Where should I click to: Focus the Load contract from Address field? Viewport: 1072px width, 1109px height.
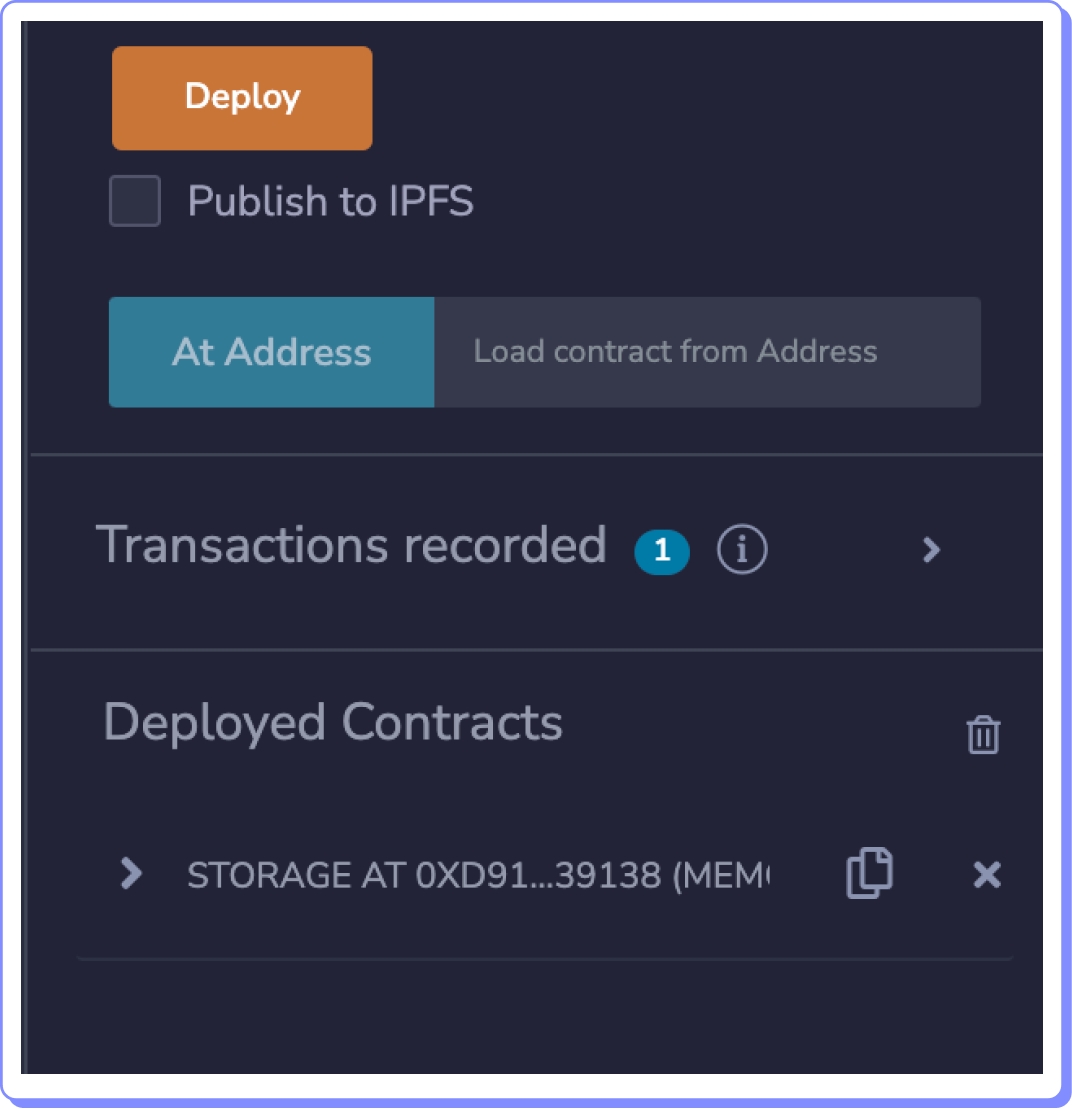click(706, 352)
